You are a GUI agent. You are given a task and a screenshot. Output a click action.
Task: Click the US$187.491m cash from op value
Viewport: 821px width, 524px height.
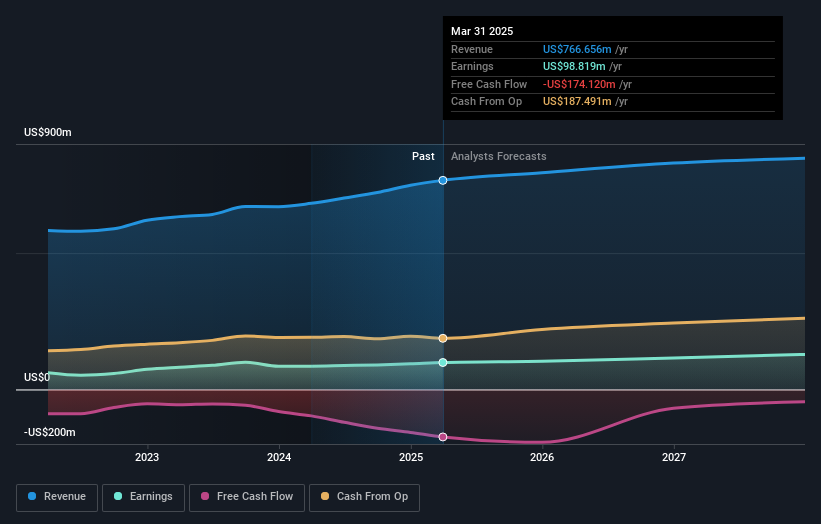(577, 102)
